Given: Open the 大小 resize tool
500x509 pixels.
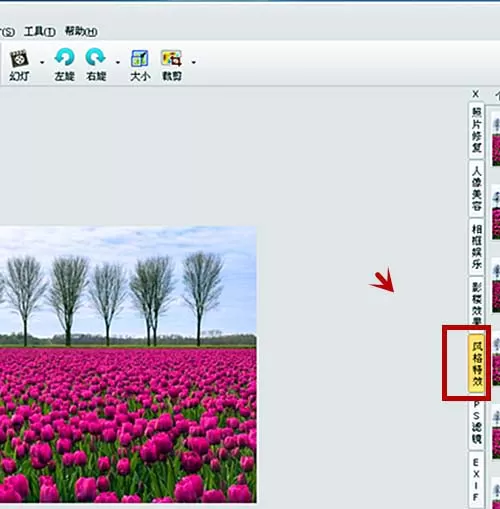Looking at the screenshot, I should [x=140, y=65].
